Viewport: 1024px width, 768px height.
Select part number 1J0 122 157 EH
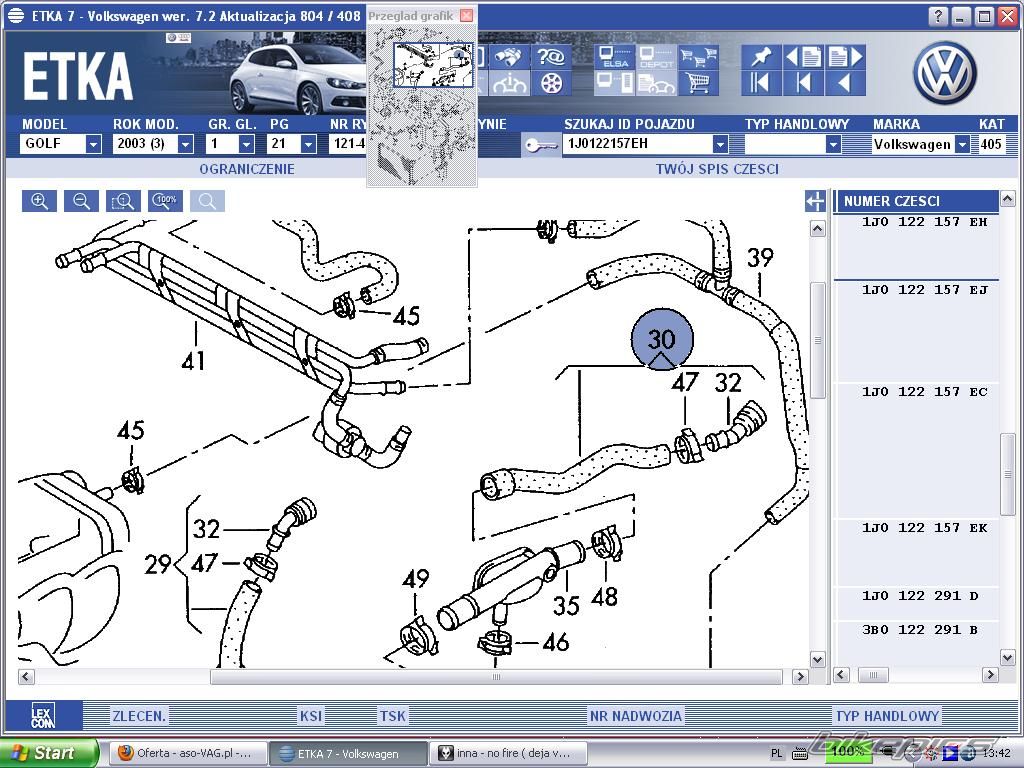coord(924,222)
